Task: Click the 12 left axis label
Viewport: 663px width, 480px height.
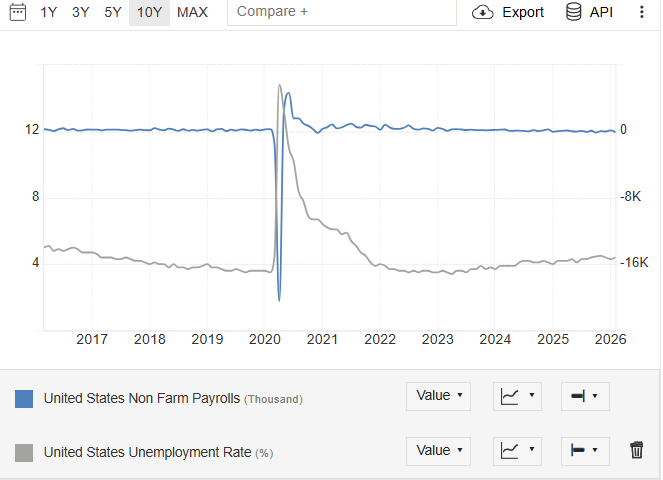Action: pos(32,129)
